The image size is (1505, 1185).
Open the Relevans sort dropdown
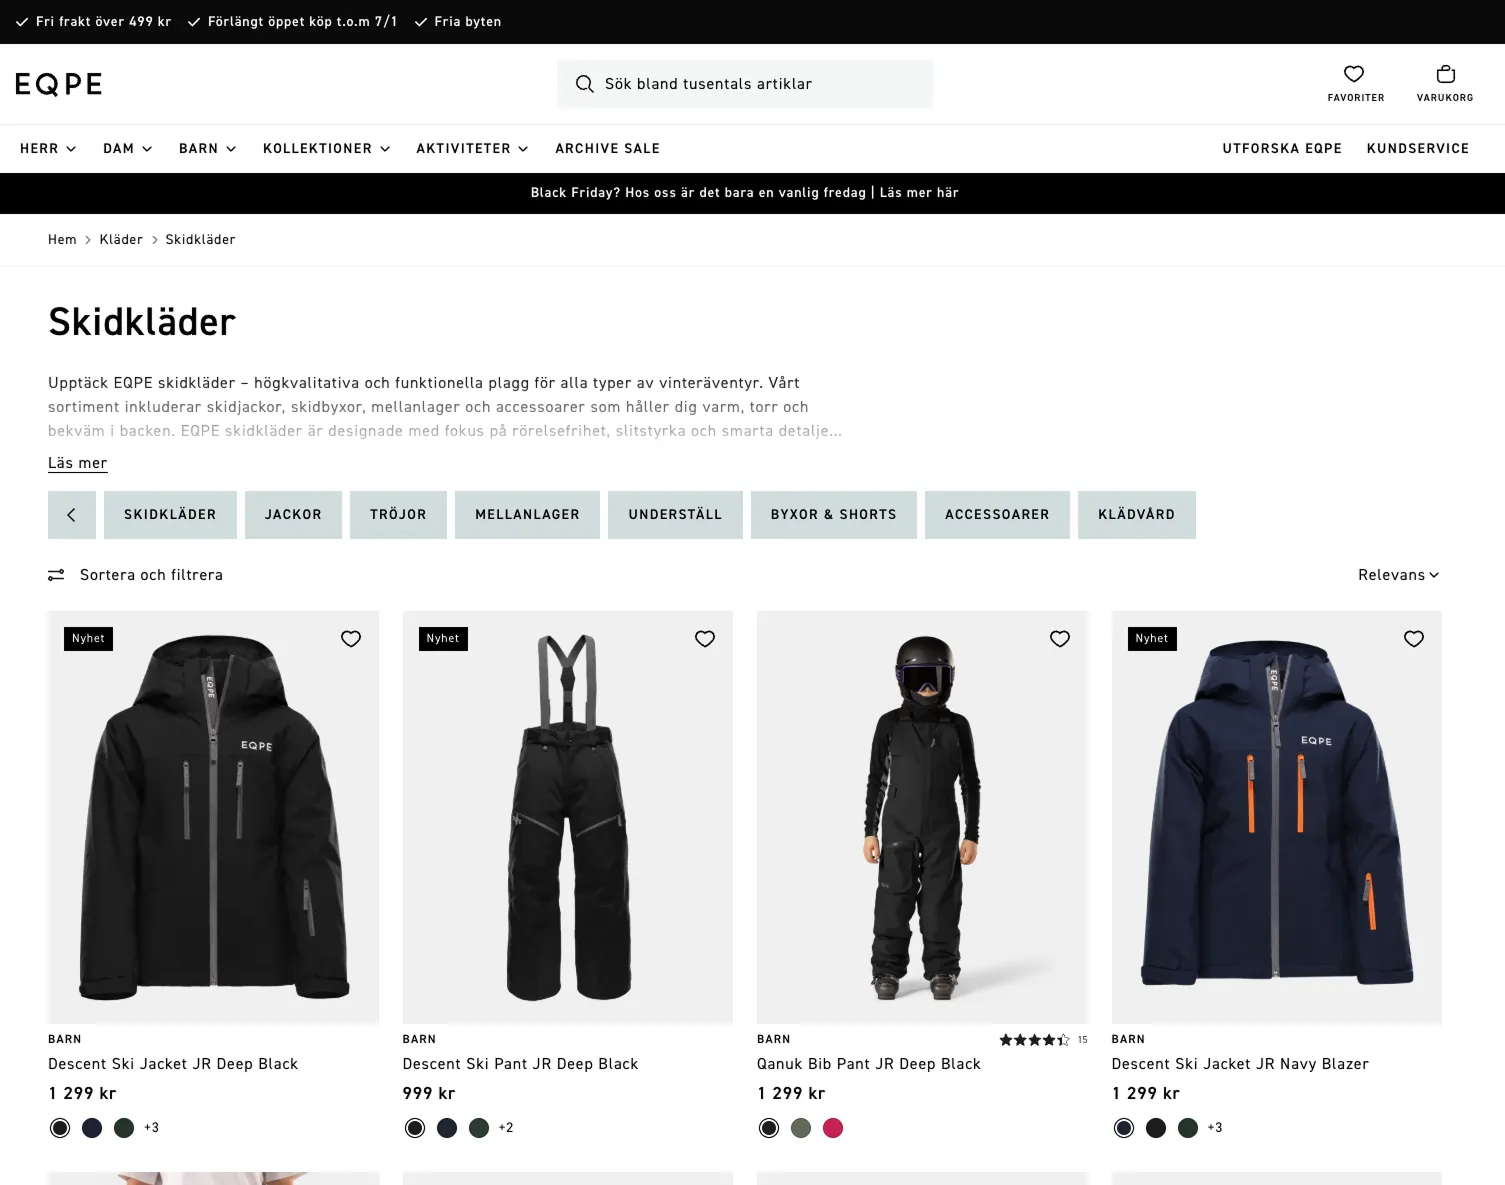[x=1398, y=575]
